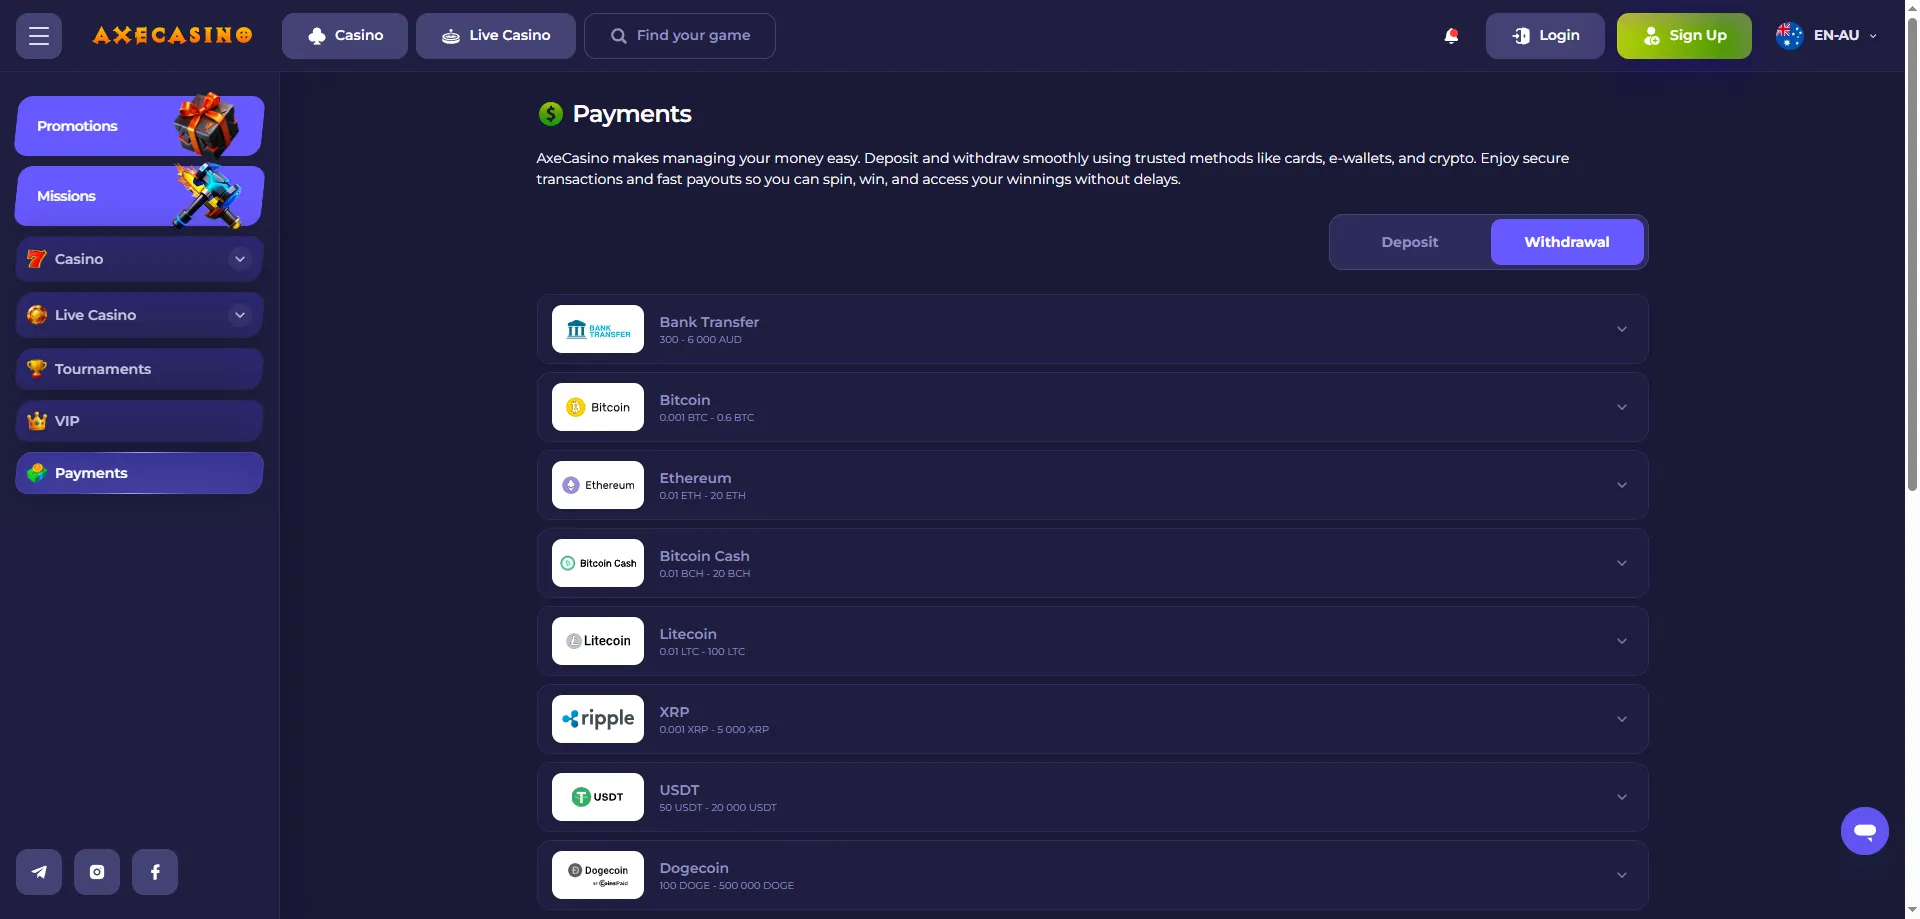Click the sidebar Payments coins icon
Image resolution: width=1920 pixels, height=919 pixels.
[37, 473]
